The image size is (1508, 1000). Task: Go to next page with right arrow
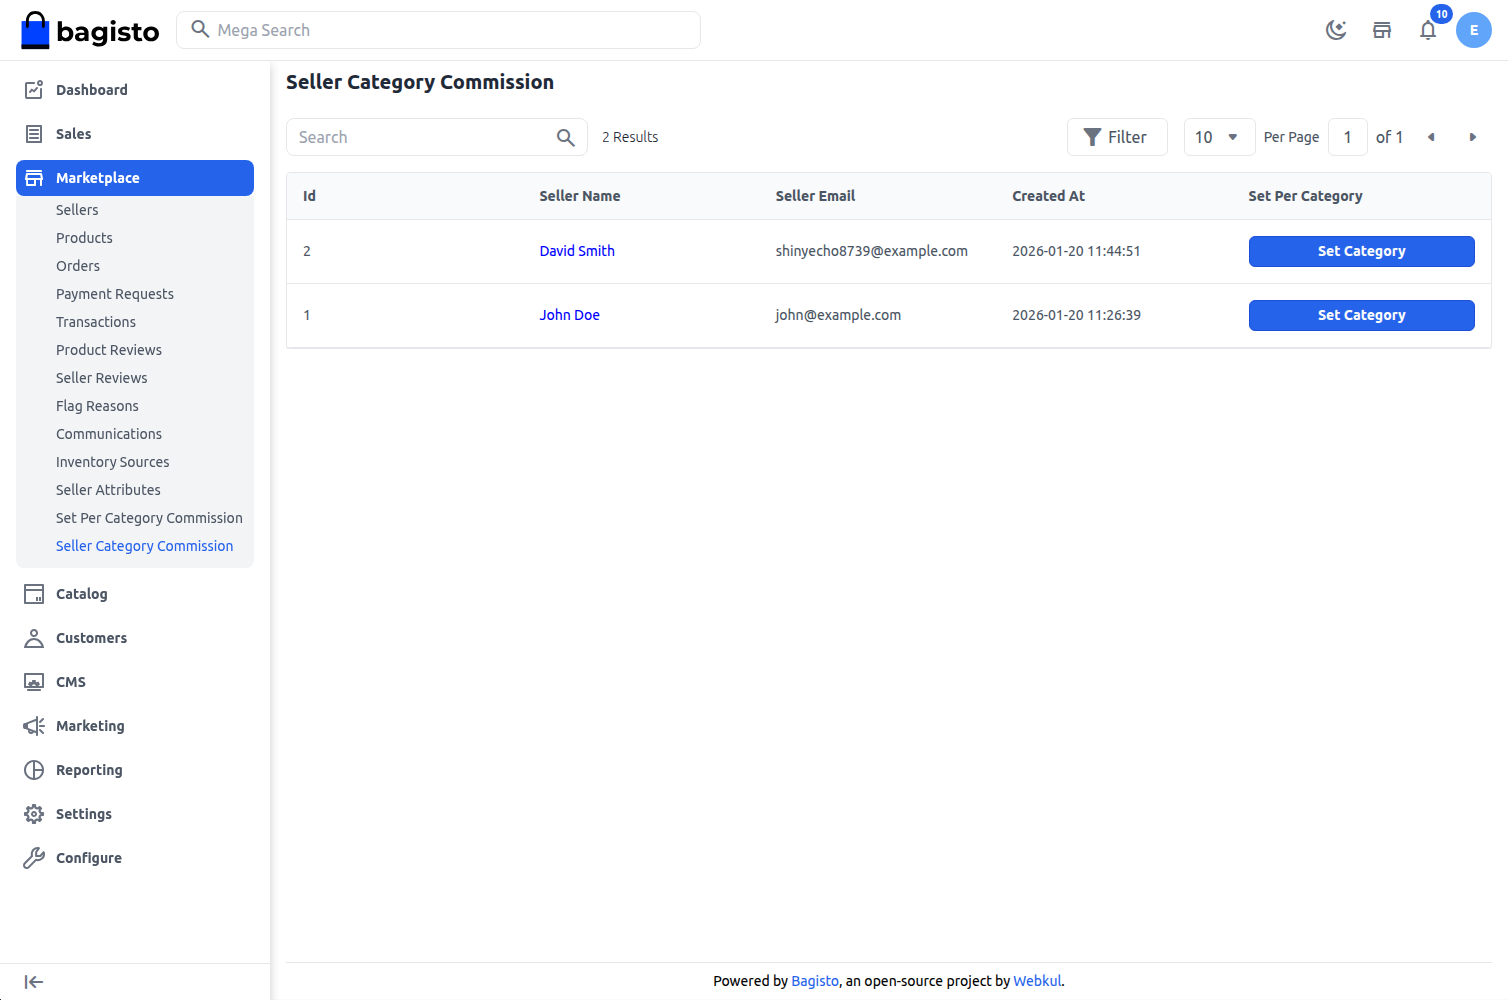click(x=1473, y=137)
